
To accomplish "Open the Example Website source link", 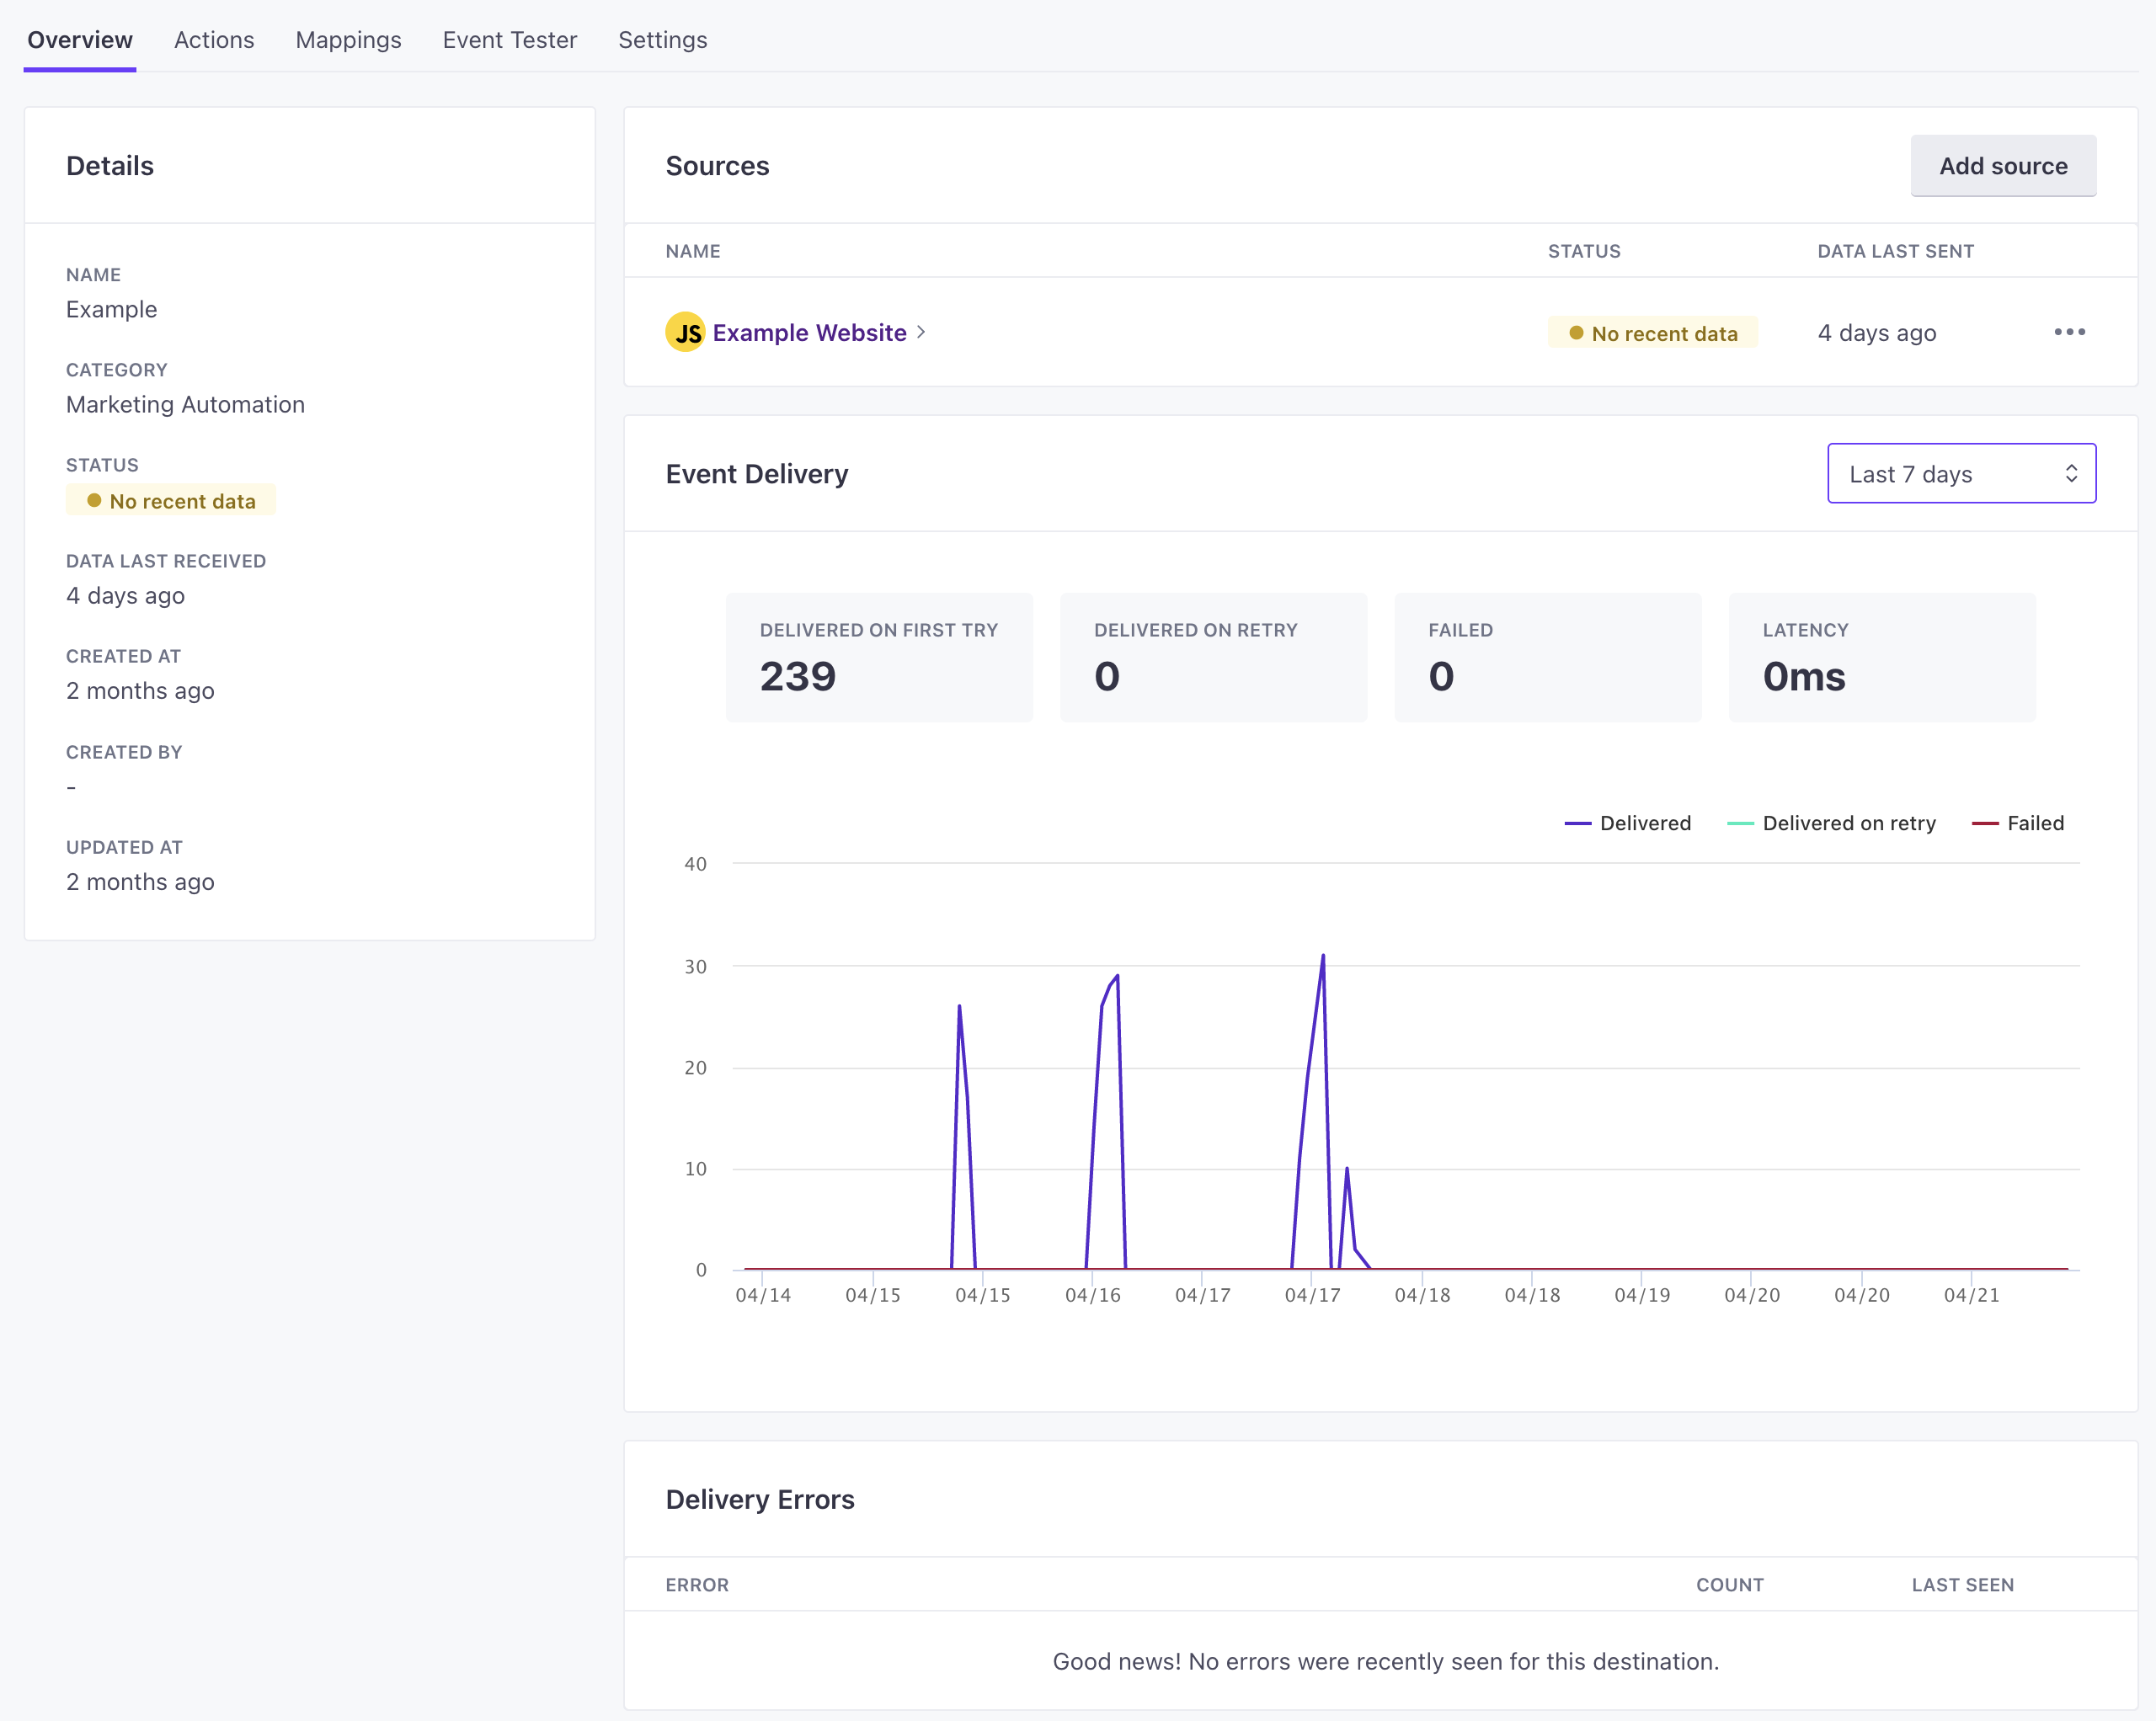I will 809,333.
